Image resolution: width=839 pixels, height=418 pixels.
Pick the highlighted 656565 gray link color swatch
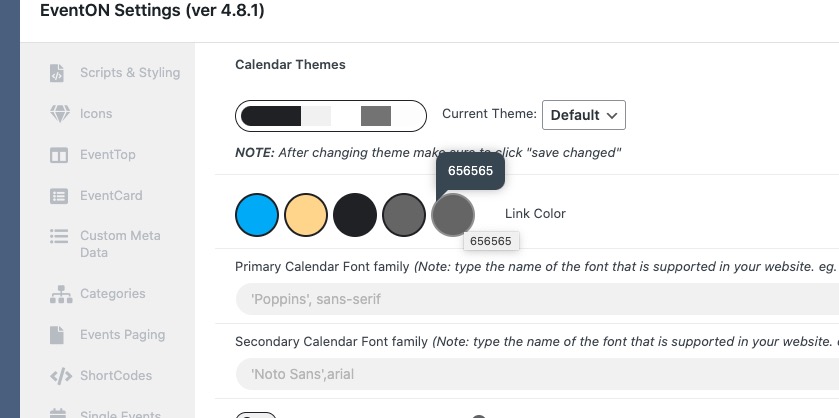click(453, 215)
